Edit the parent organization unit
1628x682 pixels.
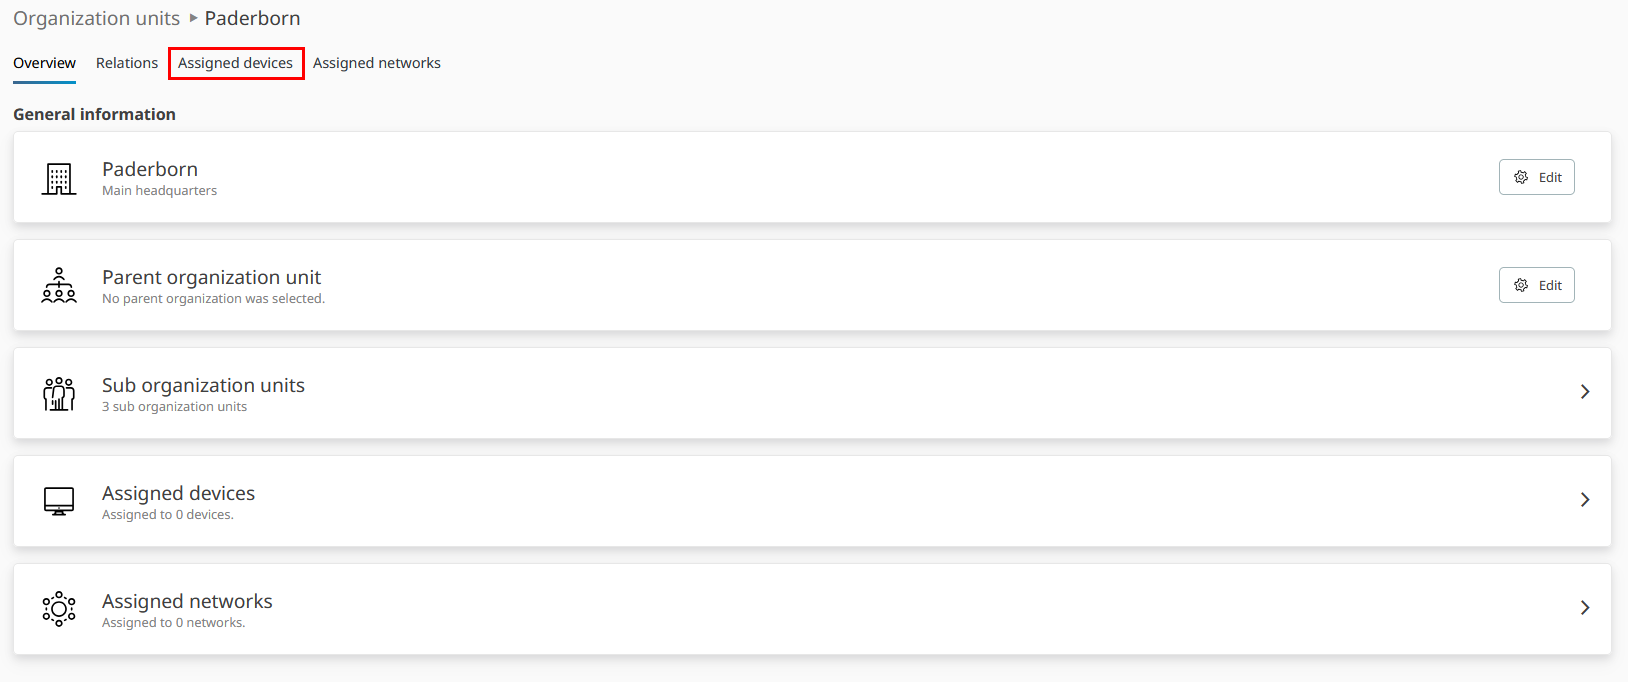click(x=1537, y=285)
